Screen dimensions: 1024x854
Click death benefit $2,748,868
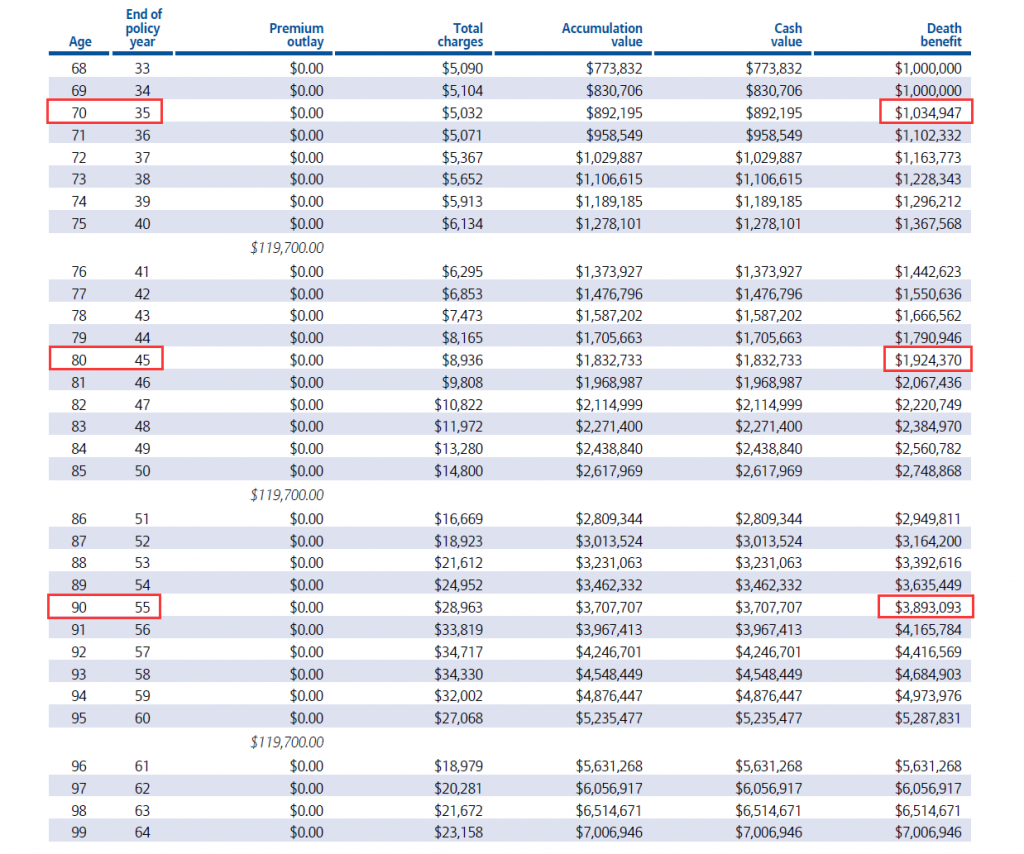pyautogui.click(x=927, y=471)
